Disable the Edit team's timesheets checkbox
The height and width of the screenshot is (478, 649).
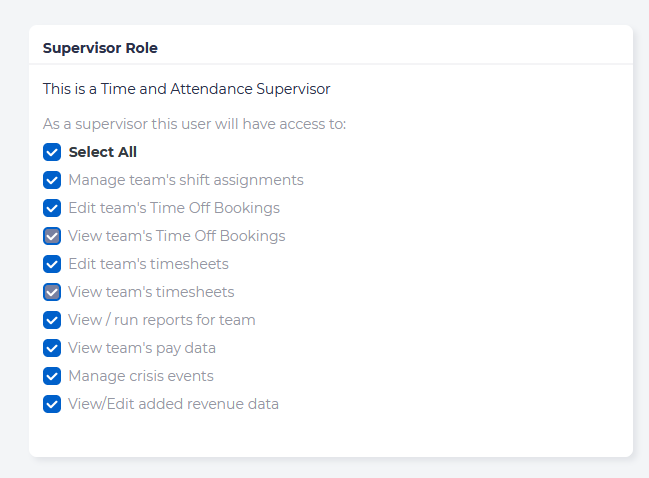pos(52,264)
